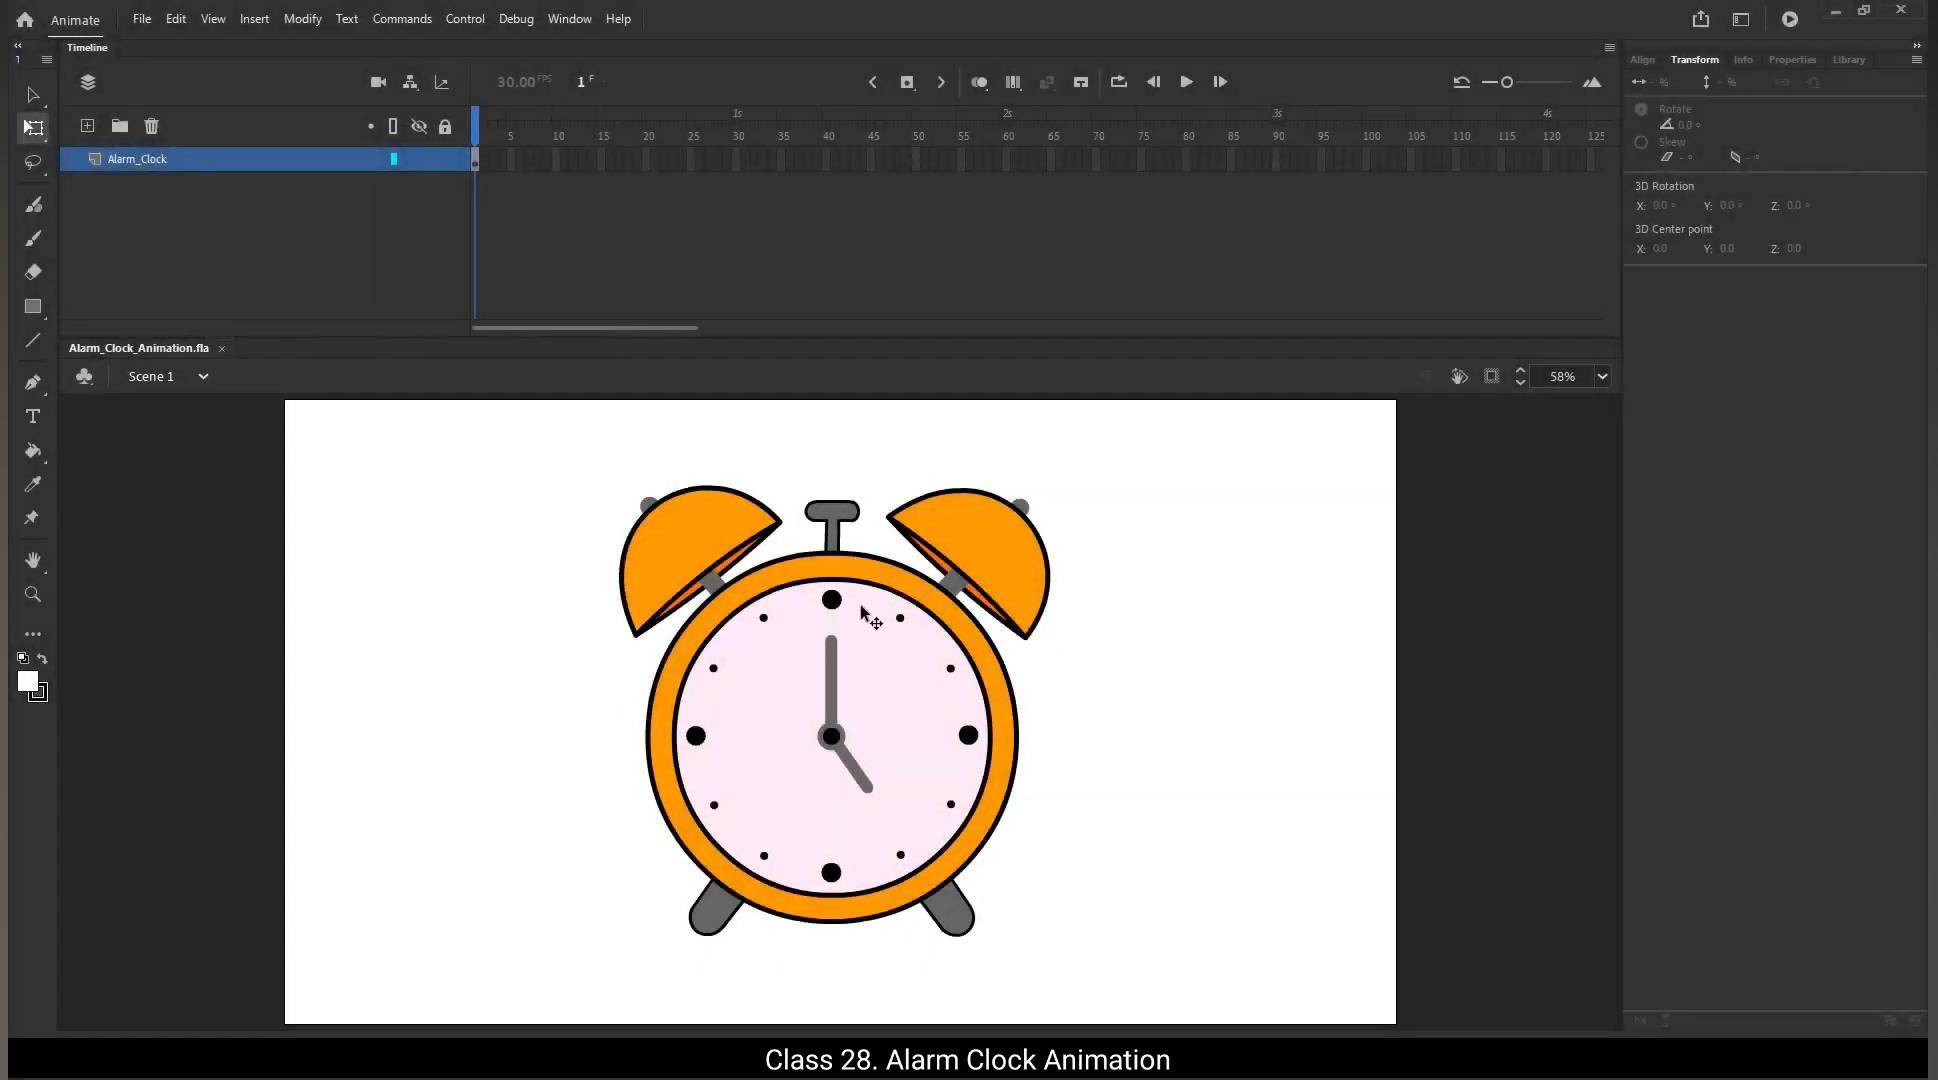Select the Text tool
This screenshot has width=1938, height=1080.
(x=33, y=416)
